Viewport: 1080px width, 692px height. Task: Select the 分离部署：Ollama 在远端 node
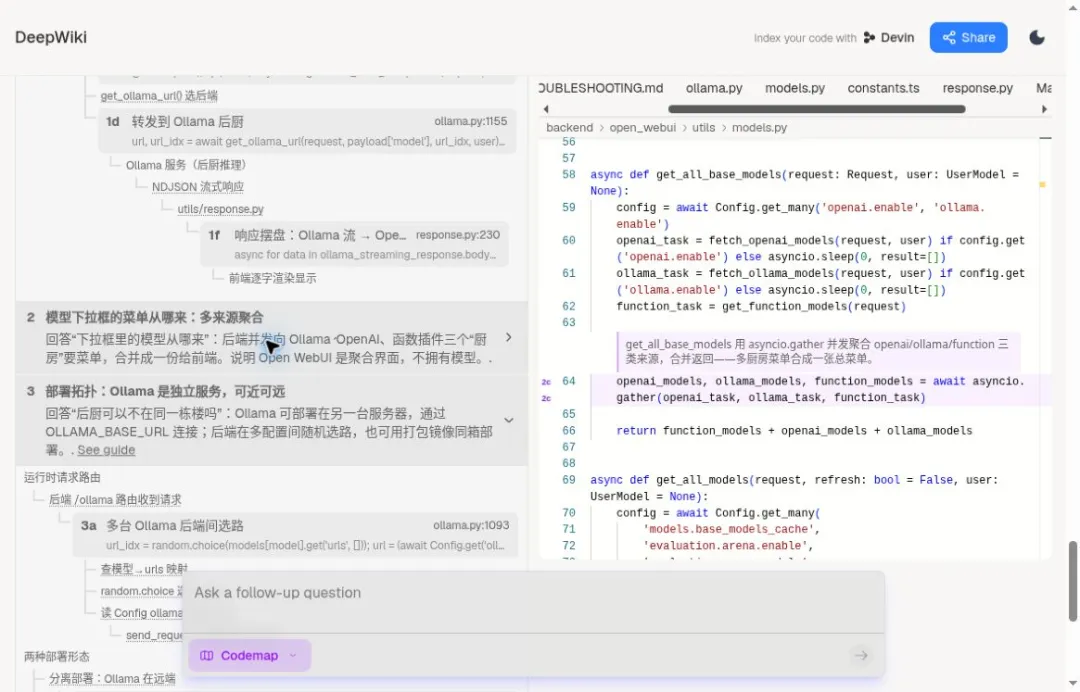[112, 679]
